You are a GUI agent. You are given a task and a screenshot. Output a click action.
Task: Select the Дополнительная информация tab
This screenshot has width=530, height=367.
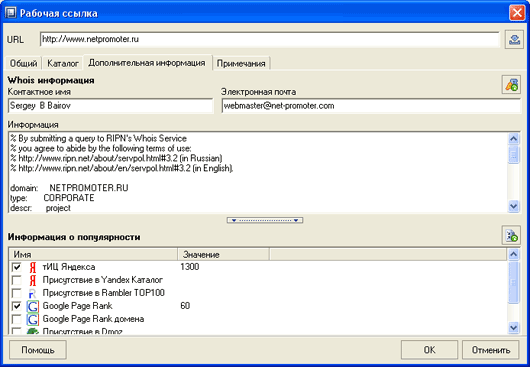click(x=147, y=63)
